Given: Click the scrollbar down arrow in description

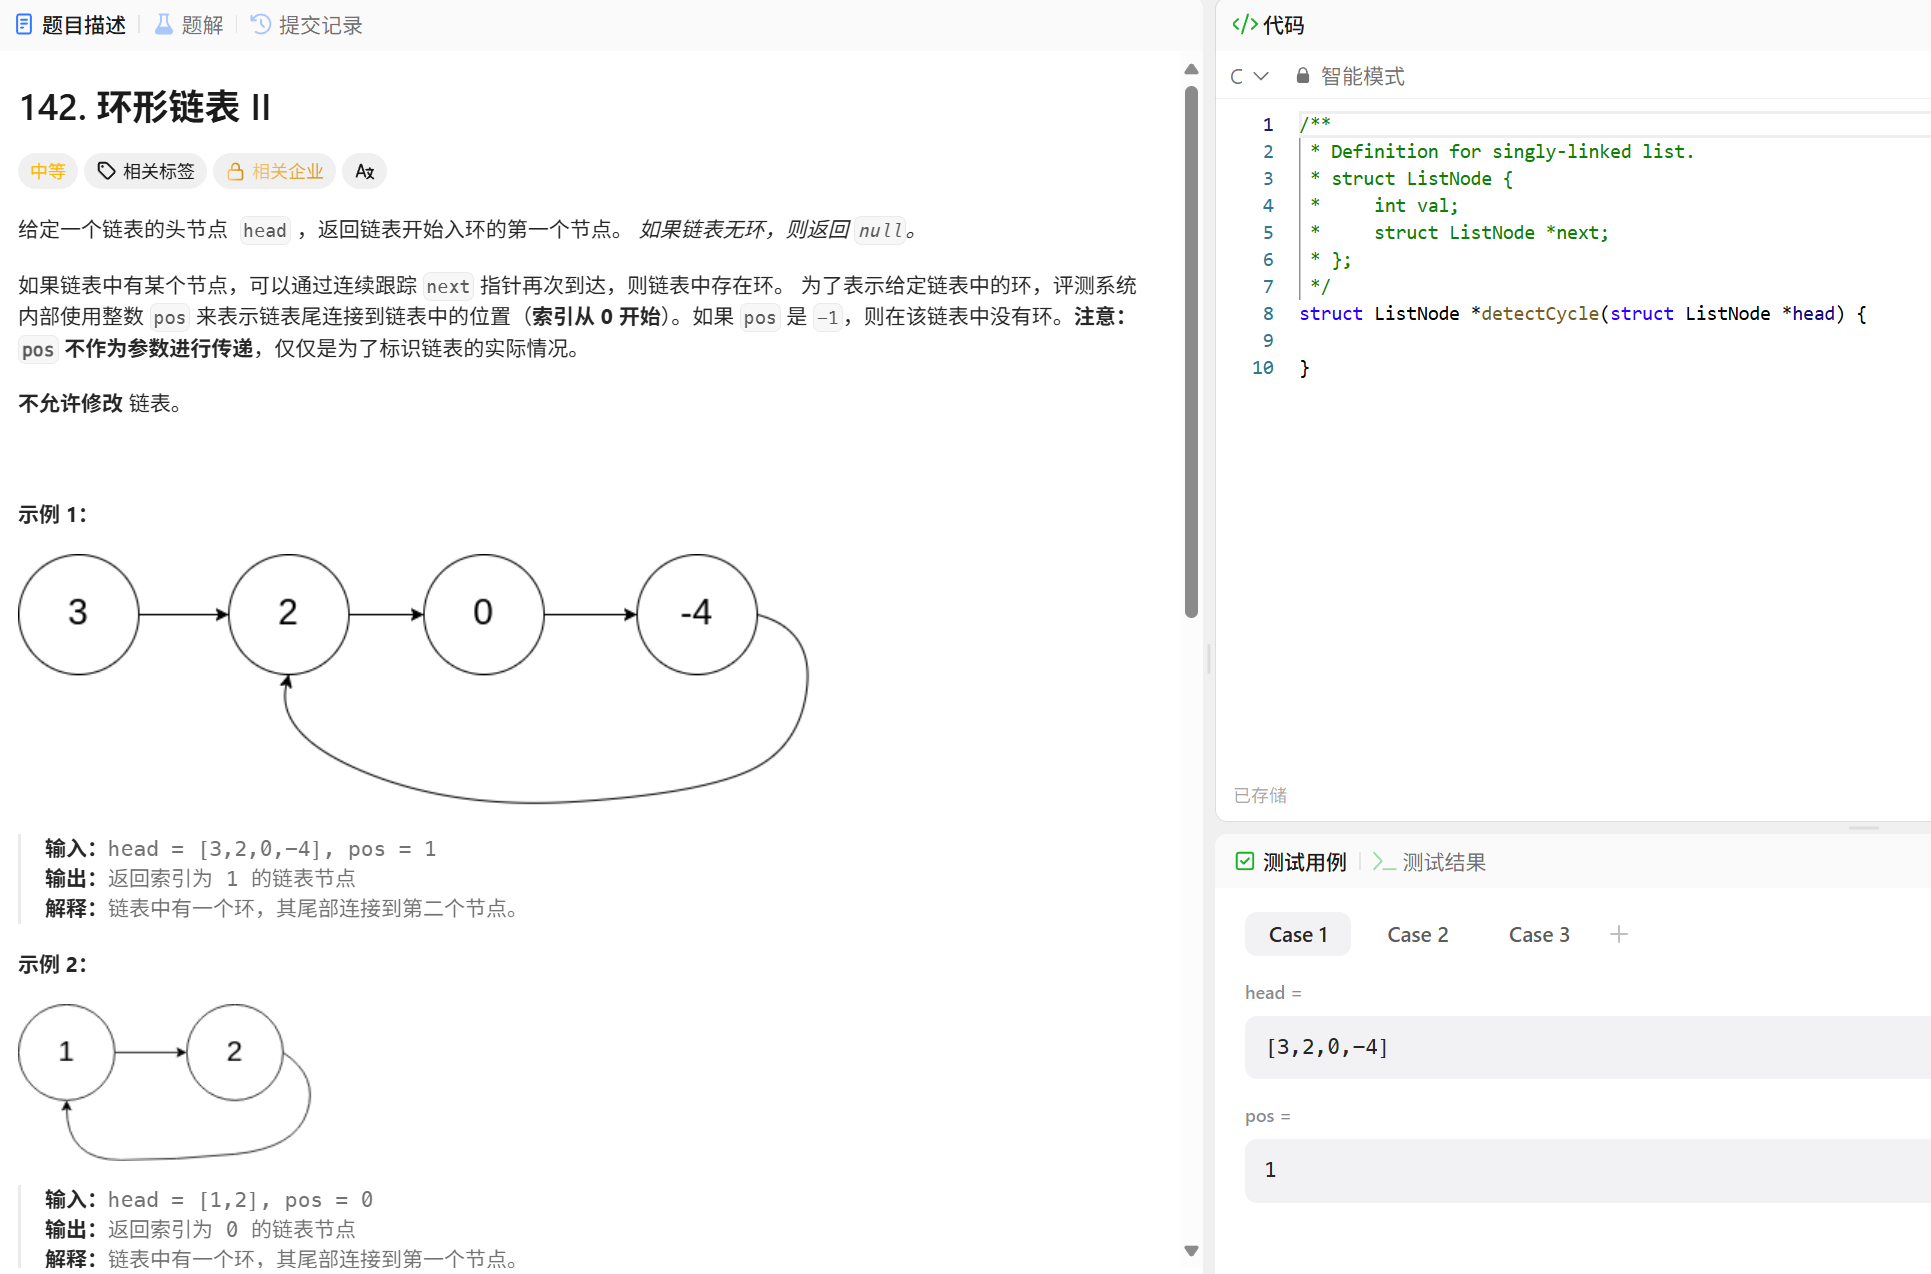Looking at the screenshot, I should [1191, 1250].
